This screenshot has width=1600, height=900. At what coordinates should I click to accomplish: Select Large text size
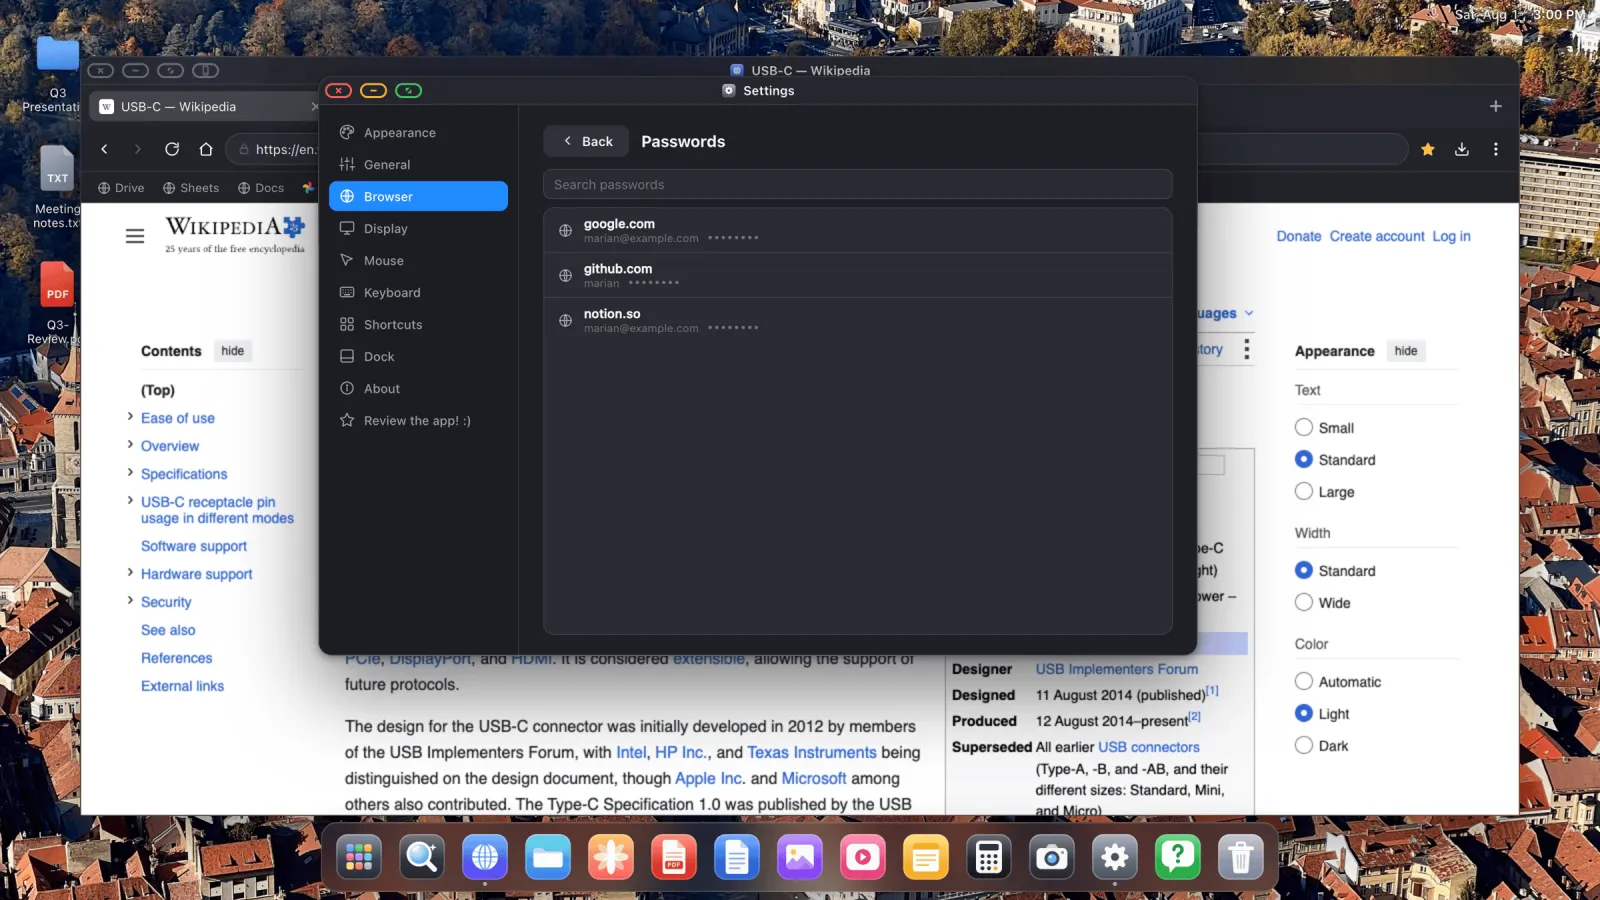click(1304, 491)
